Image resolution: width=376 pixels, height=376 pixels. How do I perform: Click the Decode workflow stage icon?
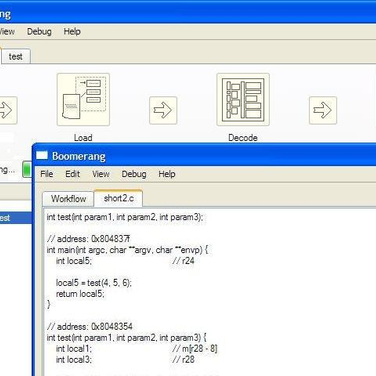pyautogui.click(x=243, y=100)
